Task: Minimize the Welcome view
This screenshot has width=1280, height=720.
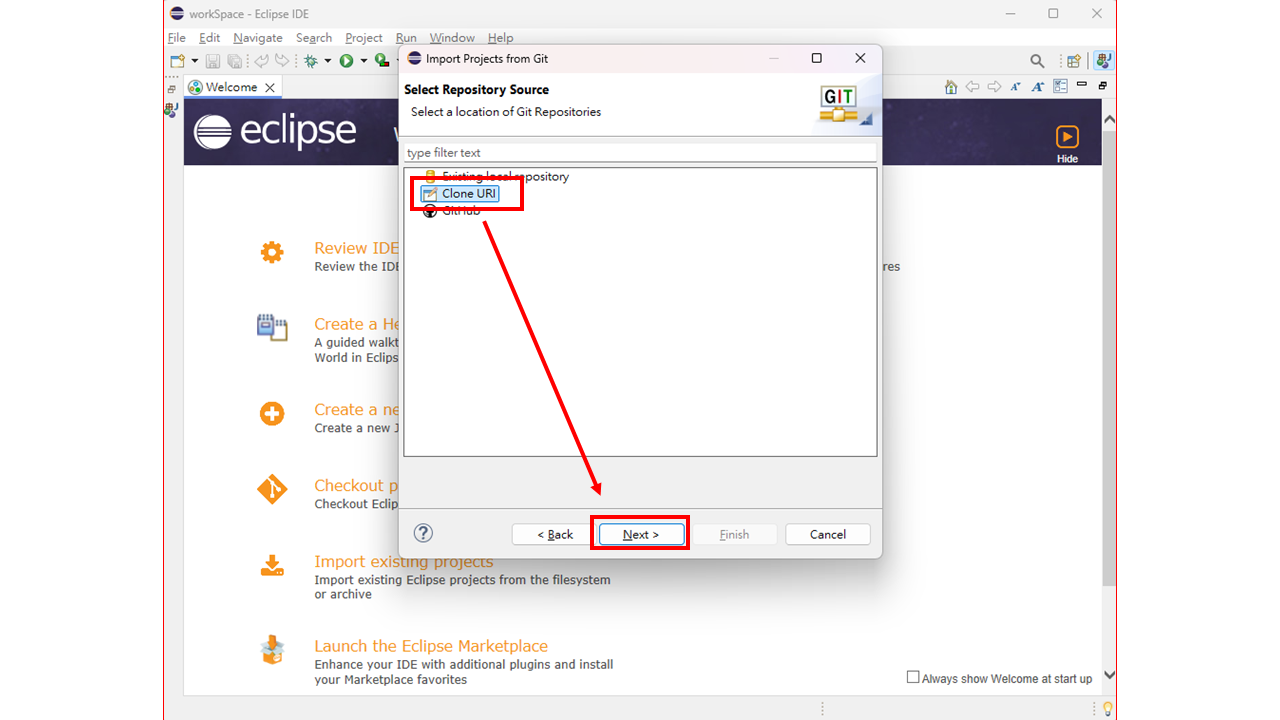Action: point(1082,84)
